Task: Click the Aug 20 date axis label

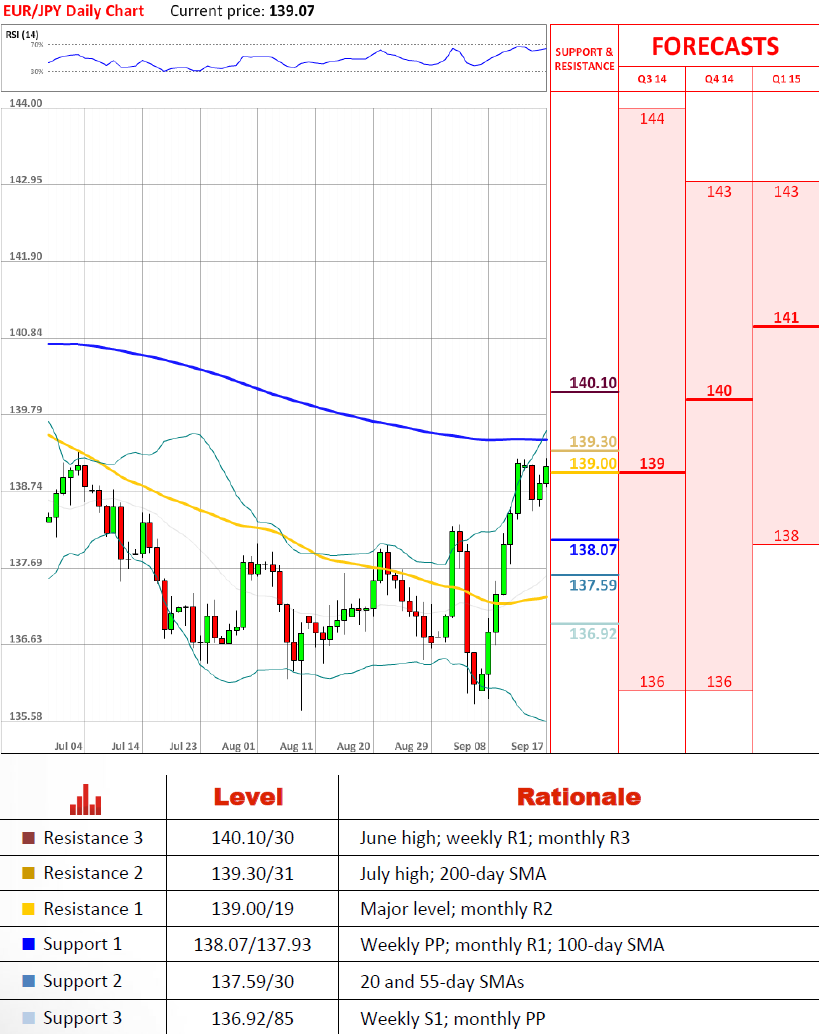Action: point(353,746)
